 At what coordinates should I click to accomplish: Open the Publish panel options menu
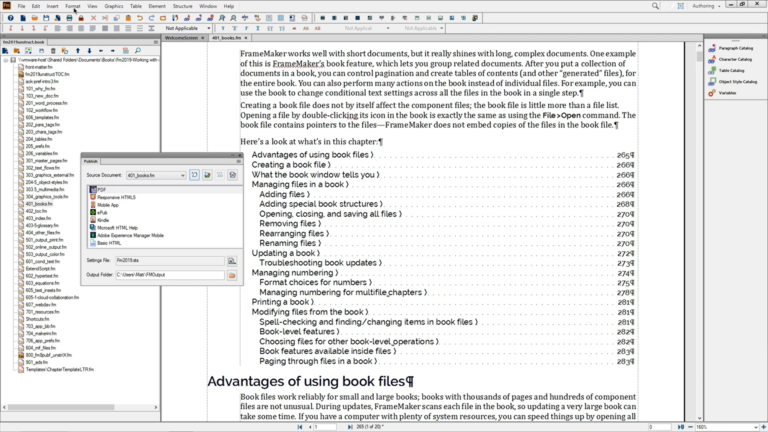[x=239, y=161]
